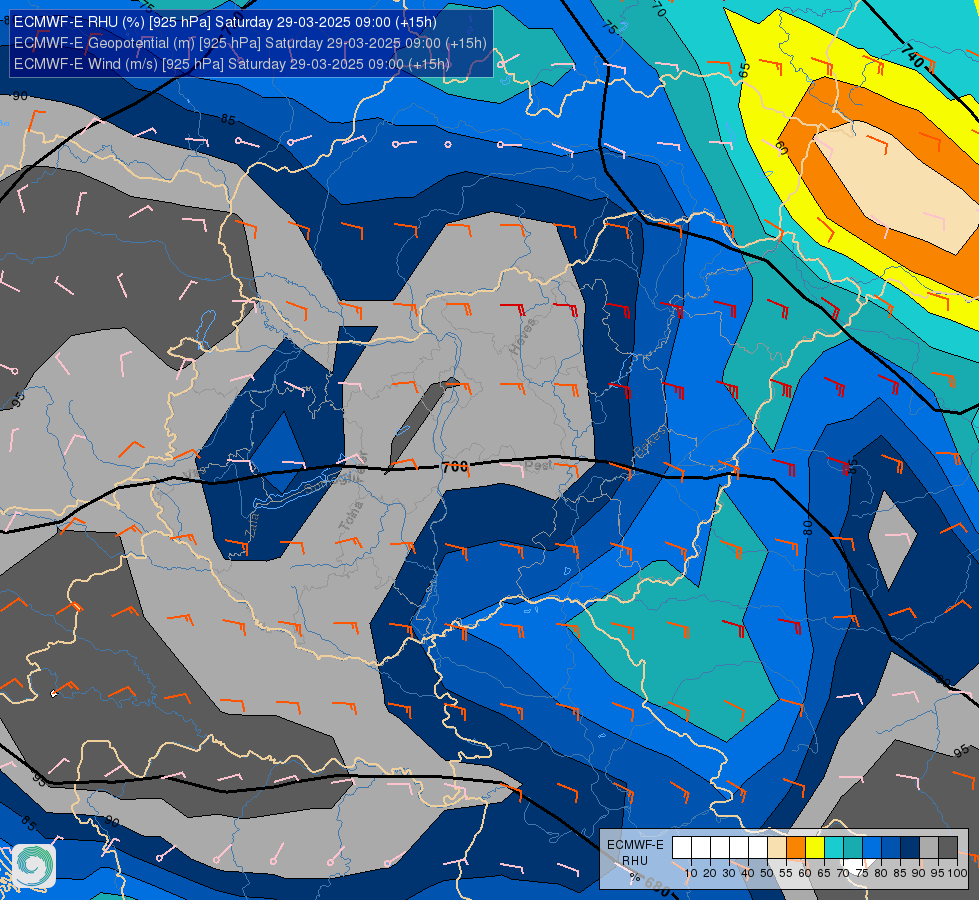Select the teal 70–75% legend swatch
Viewport: 979px width, 900px height.
point(853,847)
